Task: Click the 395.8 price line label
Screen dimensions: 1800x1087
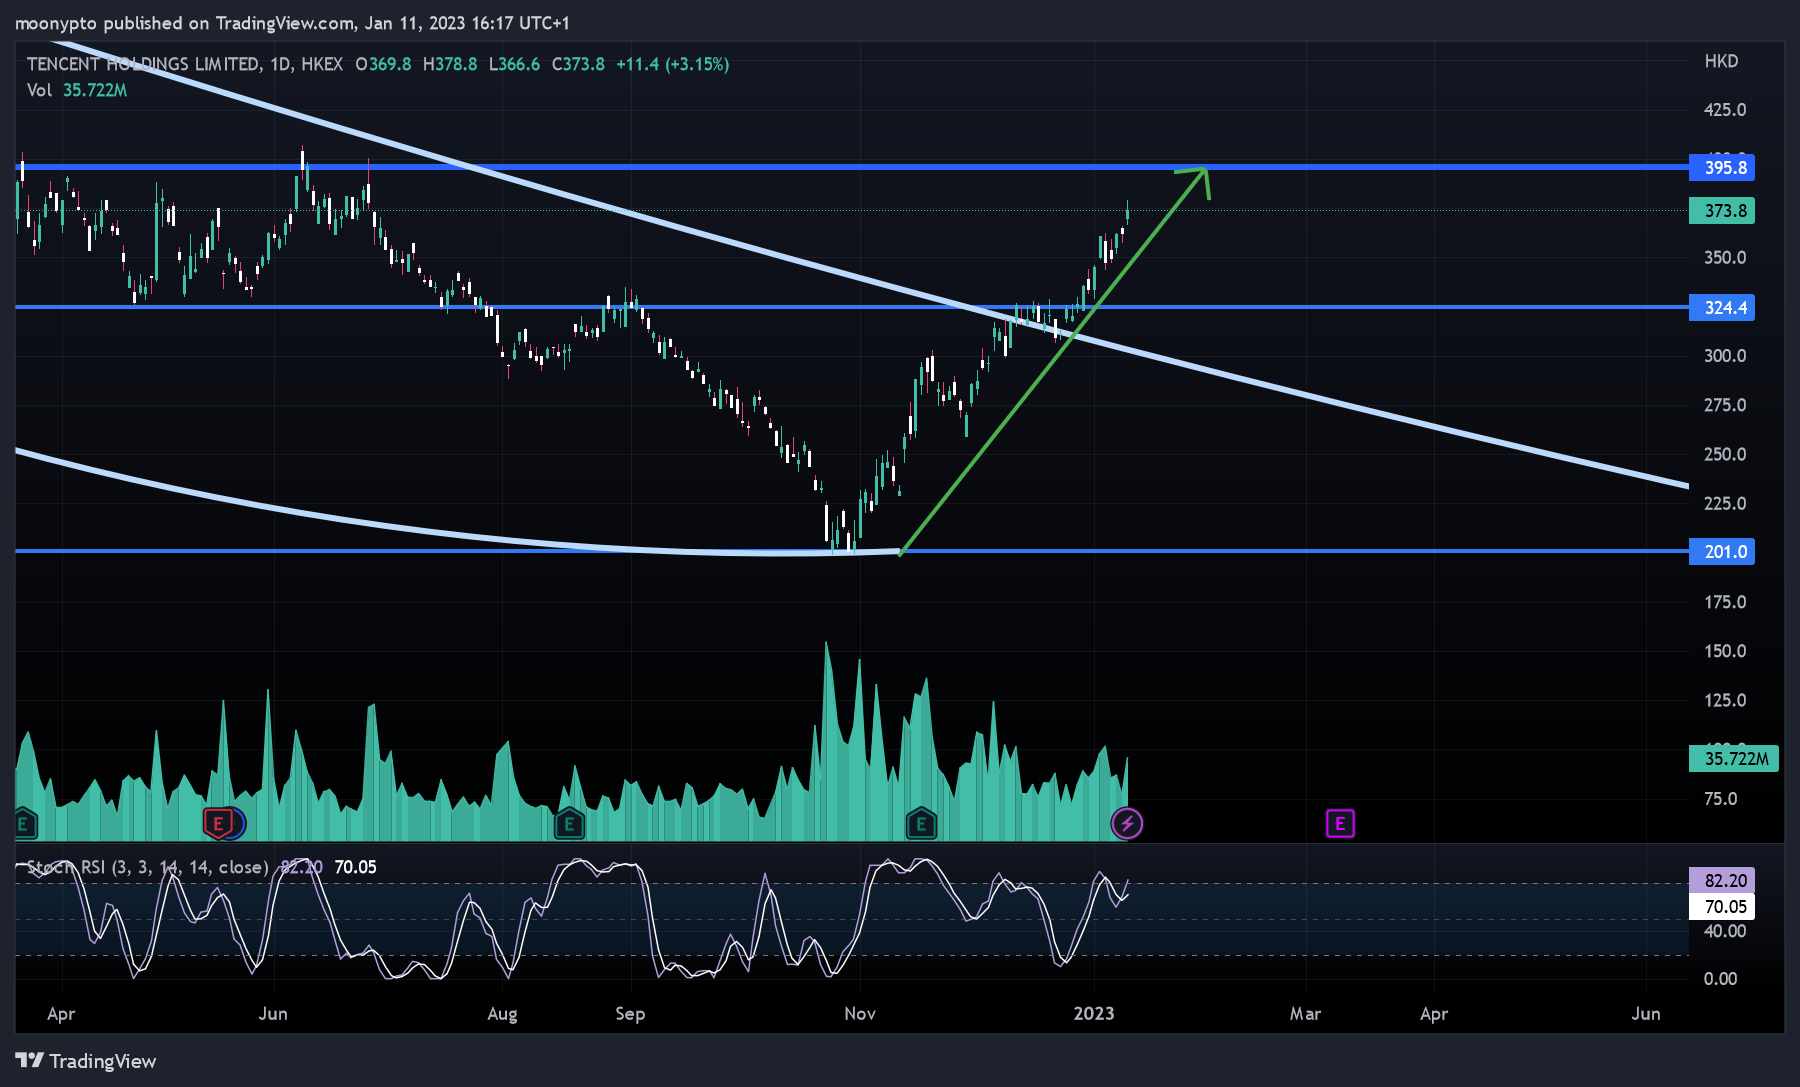Action: [1722, 168]
